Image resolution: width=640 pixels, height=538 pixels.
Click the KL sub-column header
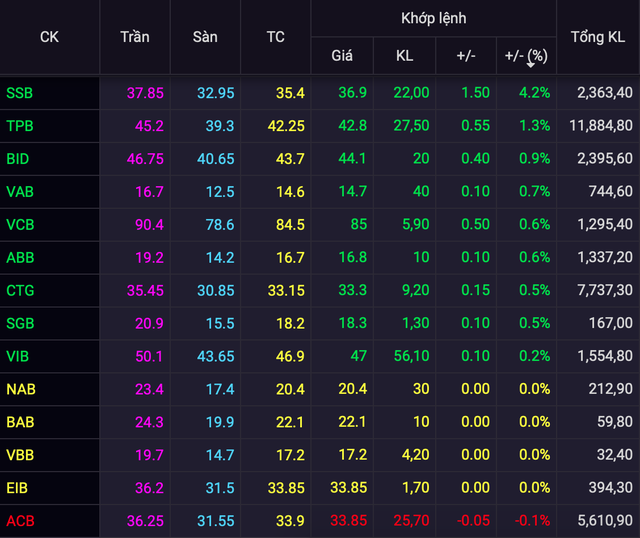[x=404, y=55]
